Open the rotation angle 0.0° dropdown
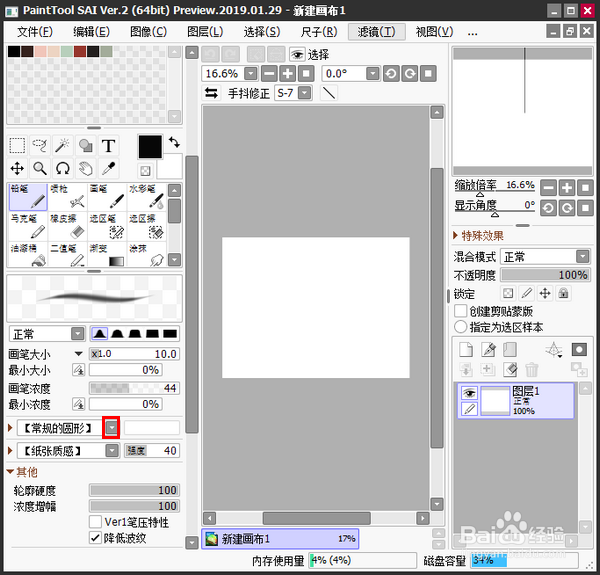600x575 pixels. click(372, 73)
